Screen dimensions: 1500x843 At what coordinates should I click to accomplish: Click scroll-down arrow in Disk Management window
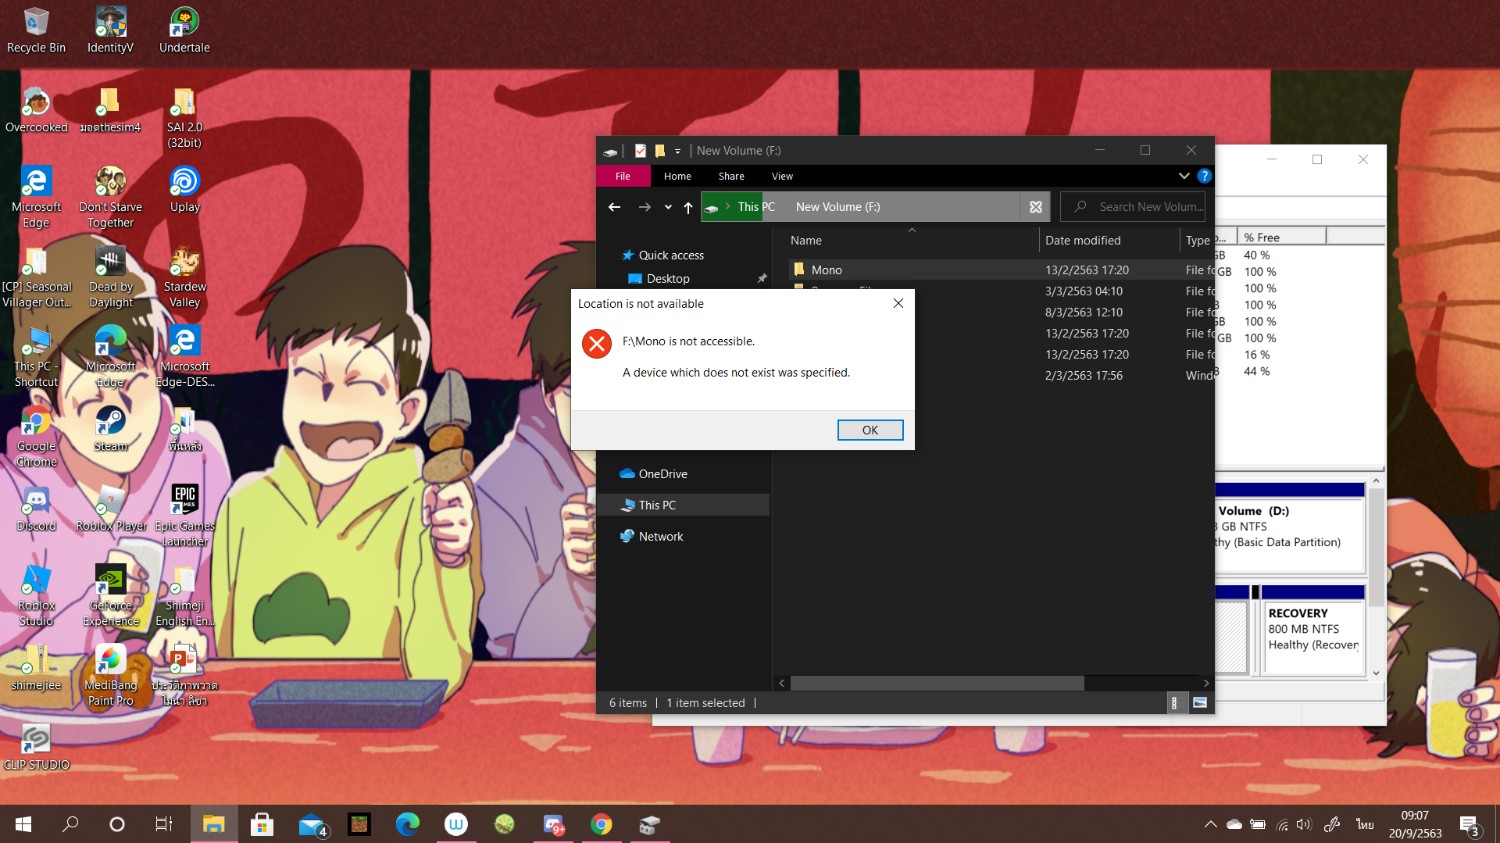tap(1376, 673)
